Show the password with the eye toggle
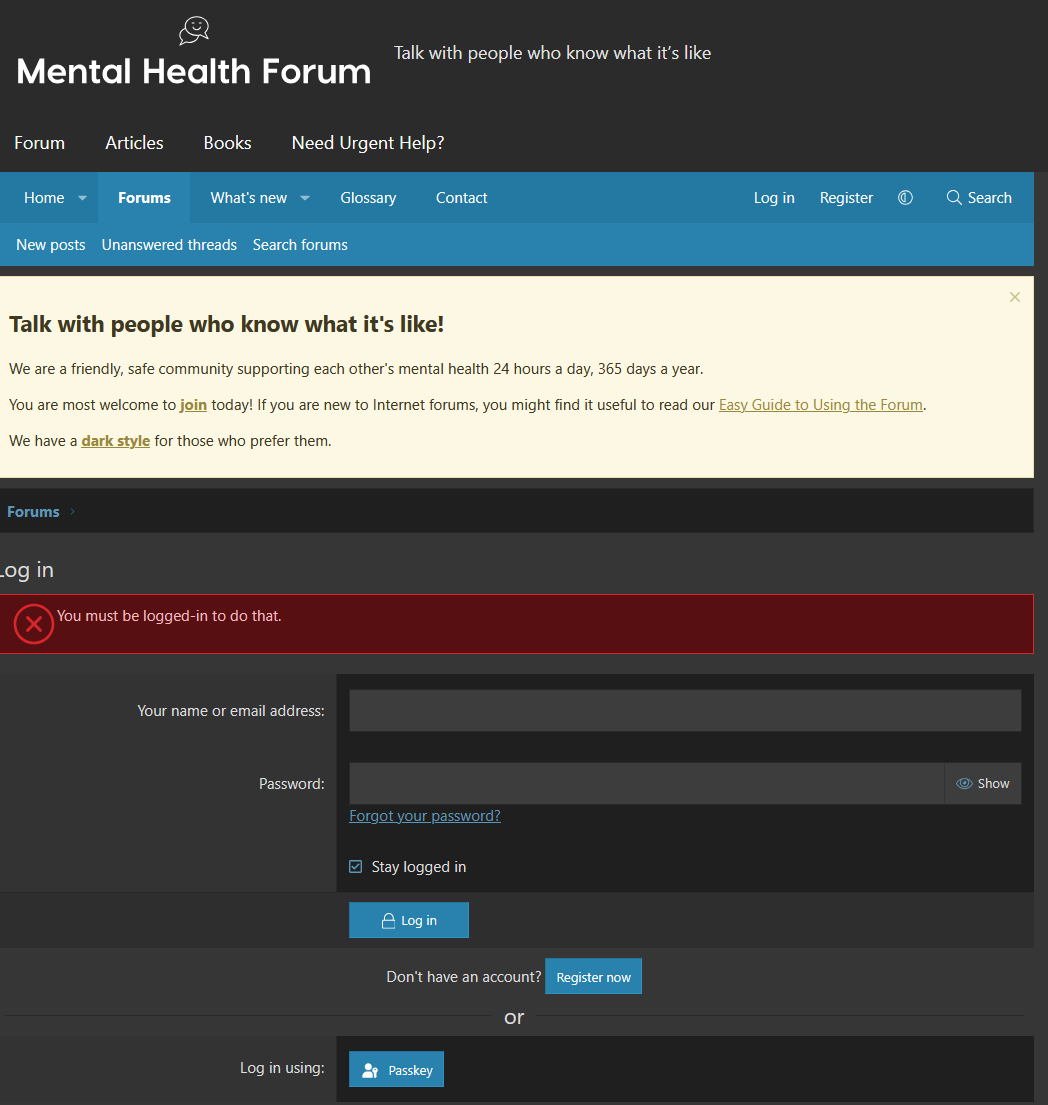The image size is (1048, 1105). (x=982, y=784)
